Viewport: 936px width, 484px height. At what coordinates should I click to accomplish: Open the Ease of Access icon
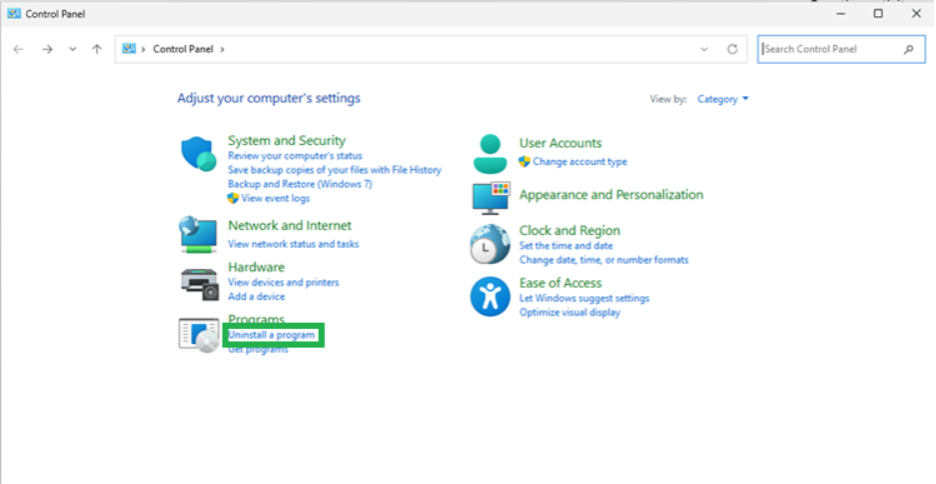(x=490, y=297)
